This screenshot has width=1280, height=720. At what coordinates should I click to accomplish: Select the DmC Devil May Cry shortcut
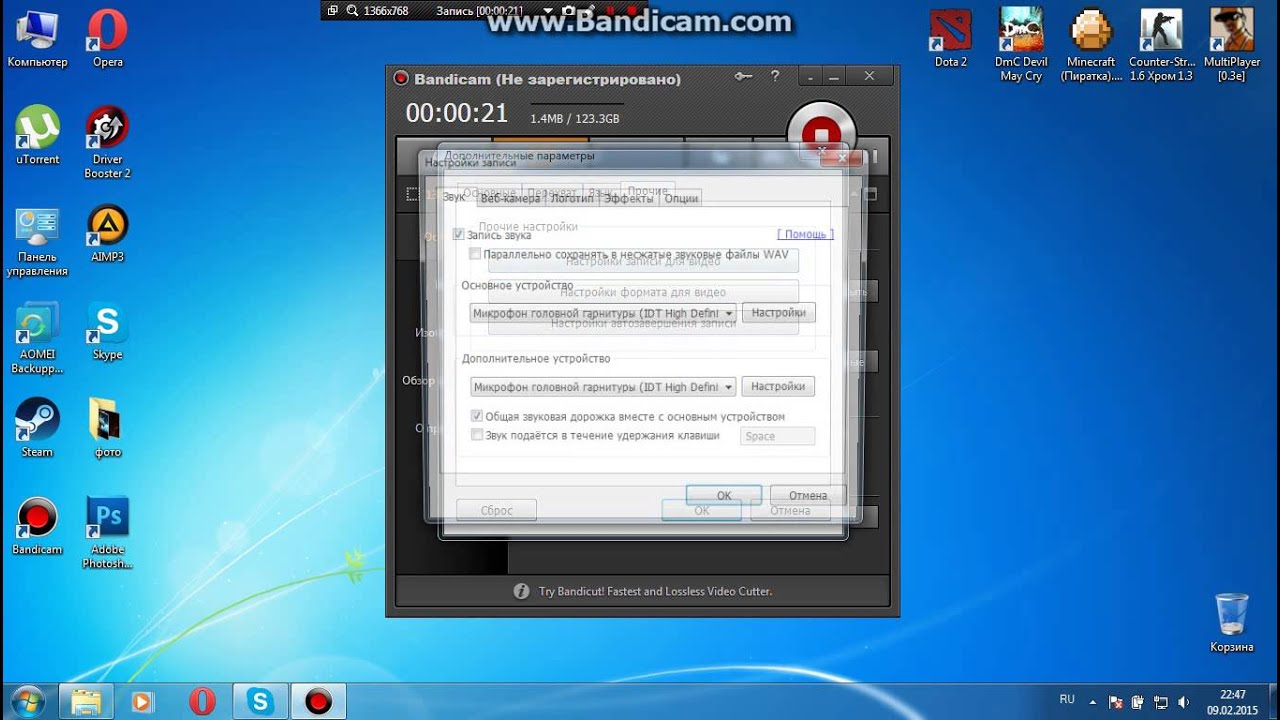[1021, 45]
